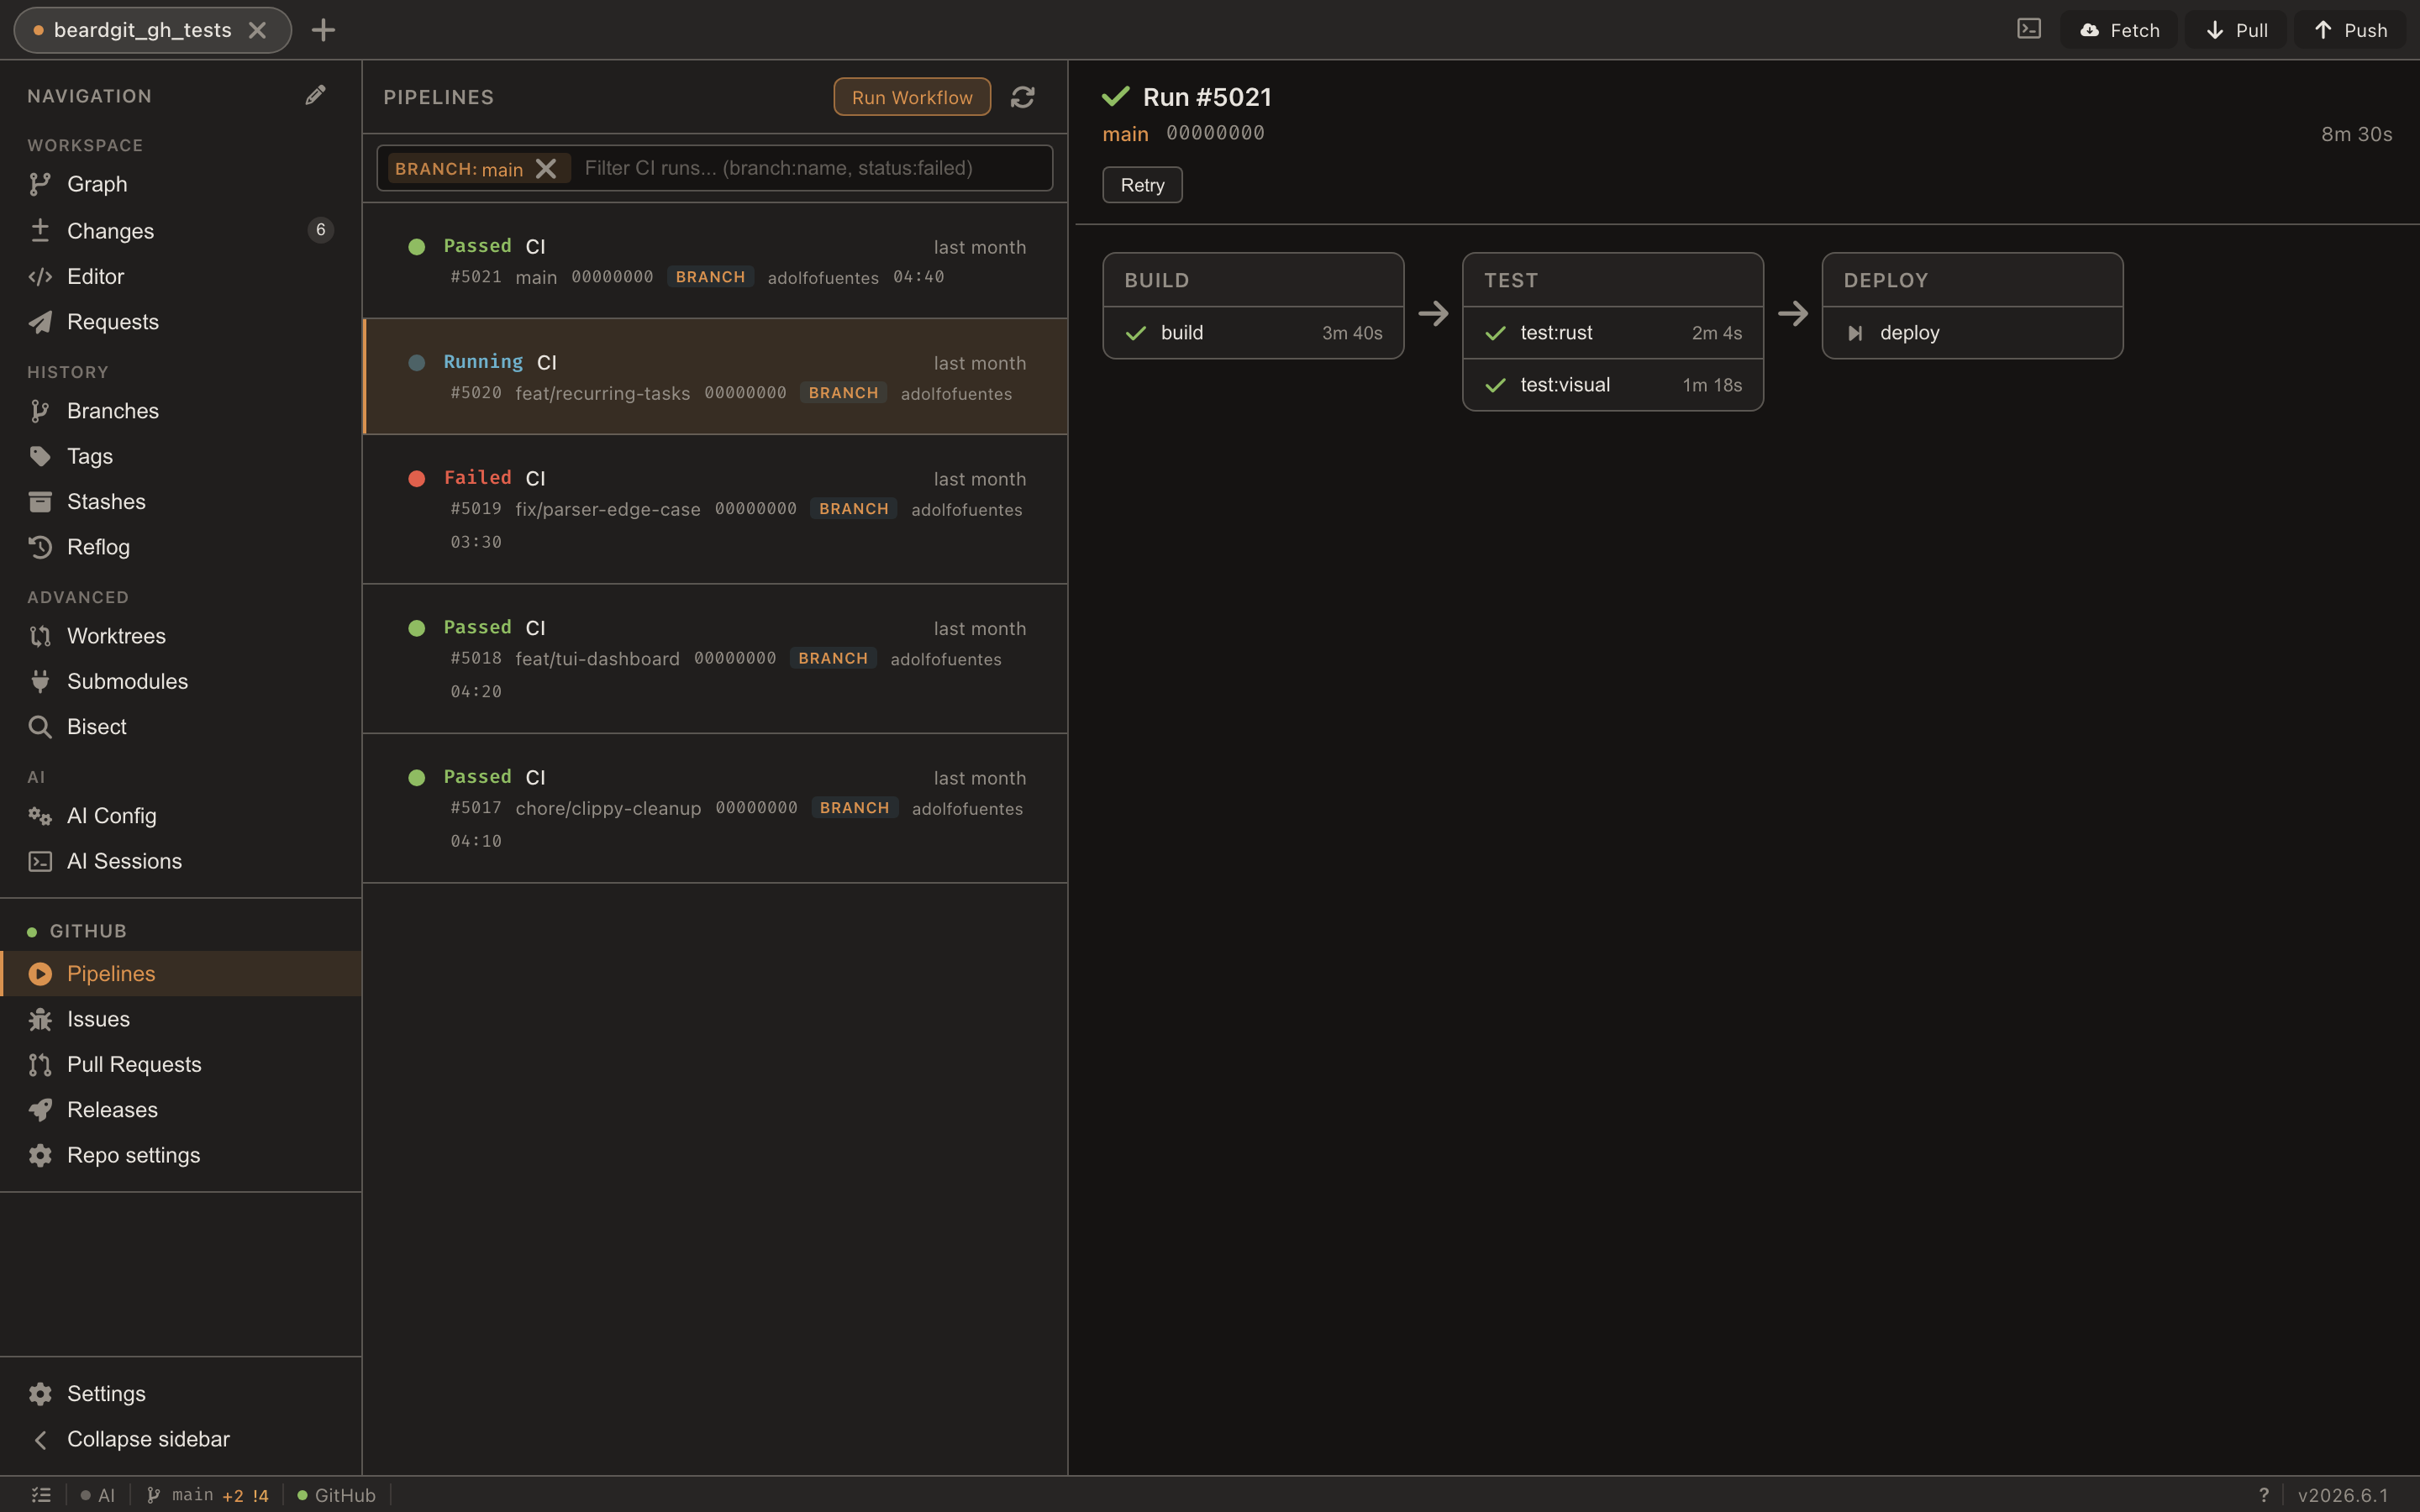Open Branches in the sidebar
This screenshot has width=2420, height=1512.
(x=180, y=411)
